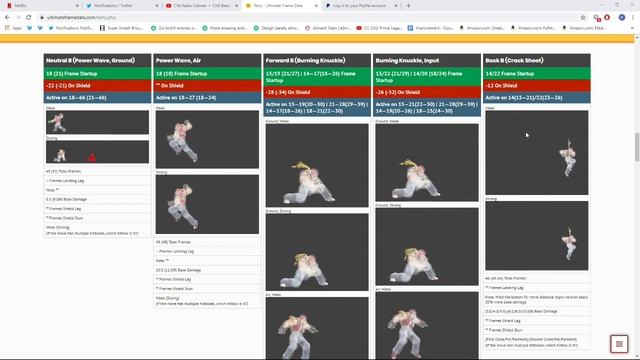Screen dimensions: 640x360
Task: Click the -12 On Shield bar
Action: click(537, 86)
